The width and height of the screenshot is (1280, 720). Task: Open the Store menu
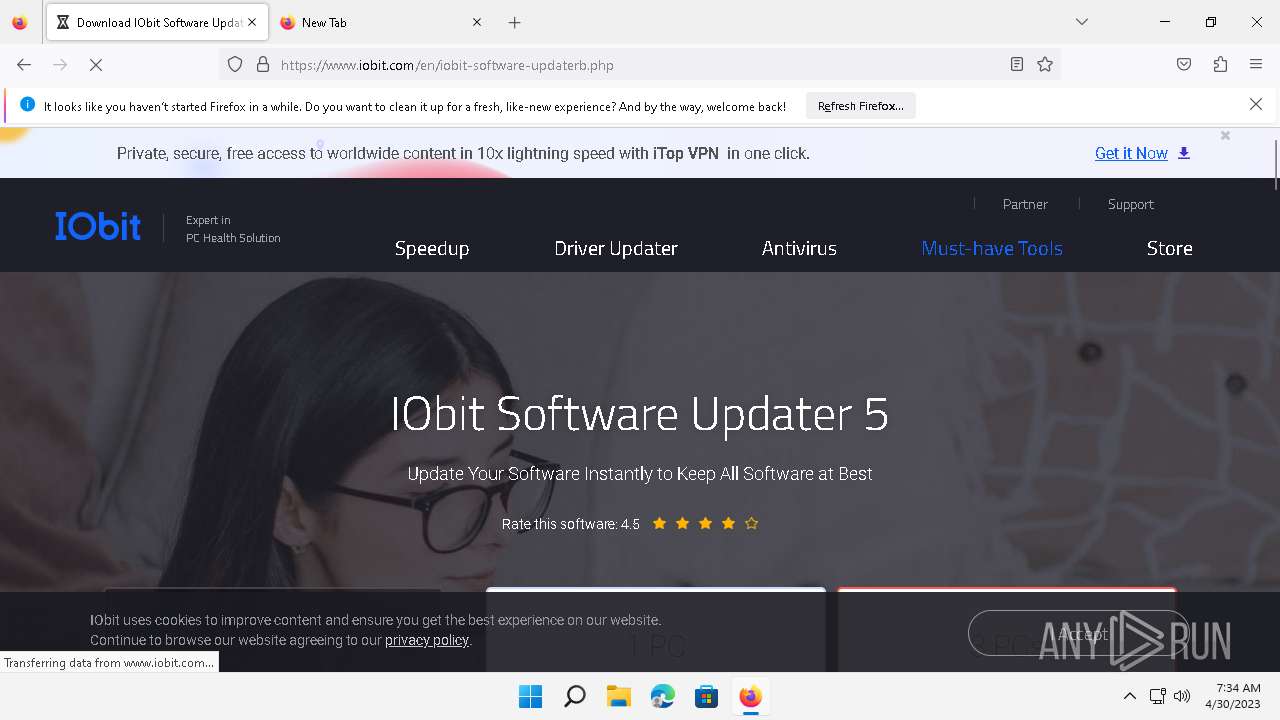tap(1169, 248)
